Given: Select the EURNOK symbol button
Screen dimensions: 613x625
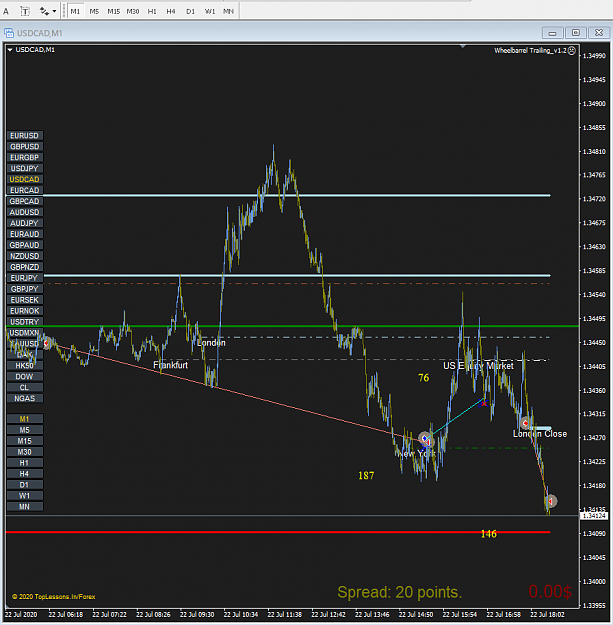Looking at the screenshot, I should point(25,311).
